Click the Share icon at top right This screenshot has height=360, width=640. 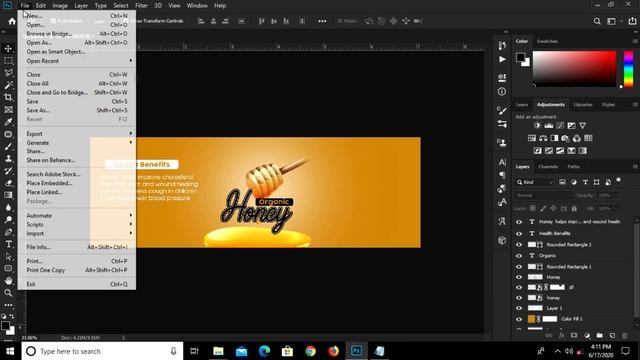pos(632,21)
